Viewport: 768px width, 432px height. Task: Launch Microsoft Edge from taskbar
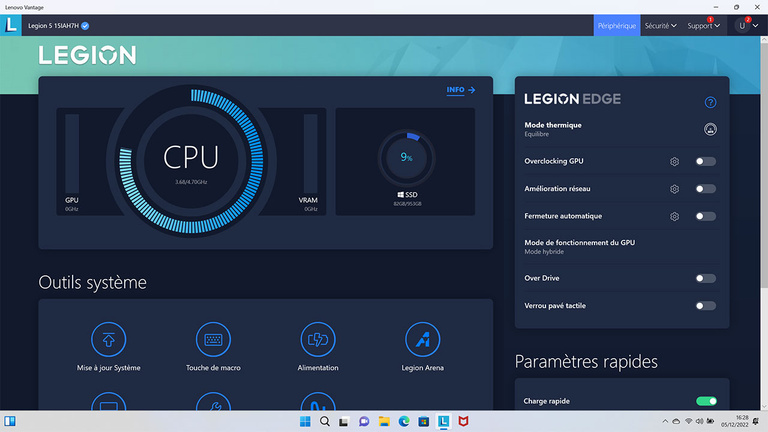click(x=404, y=421)
